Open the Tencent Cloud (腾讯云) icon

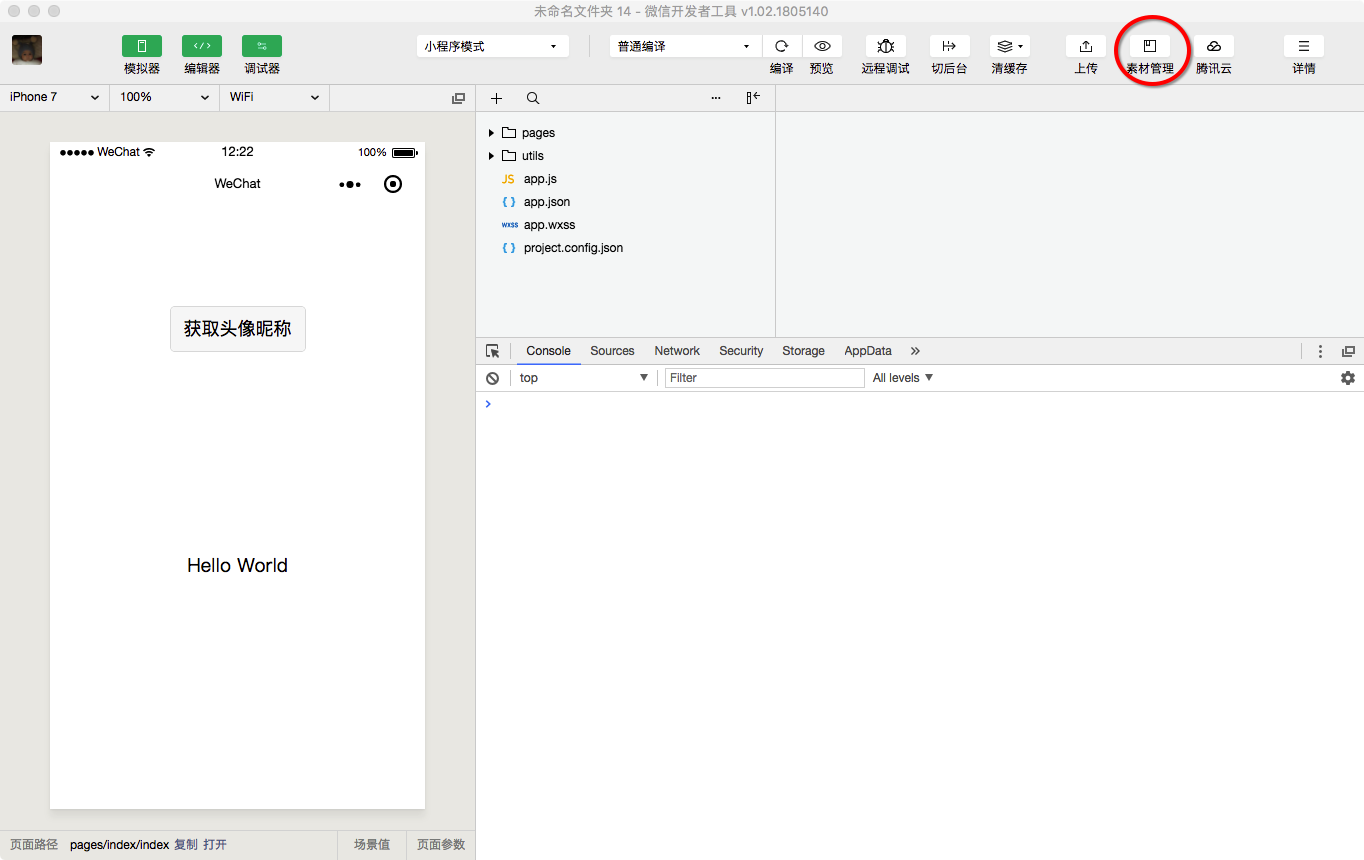[1213, 47]
